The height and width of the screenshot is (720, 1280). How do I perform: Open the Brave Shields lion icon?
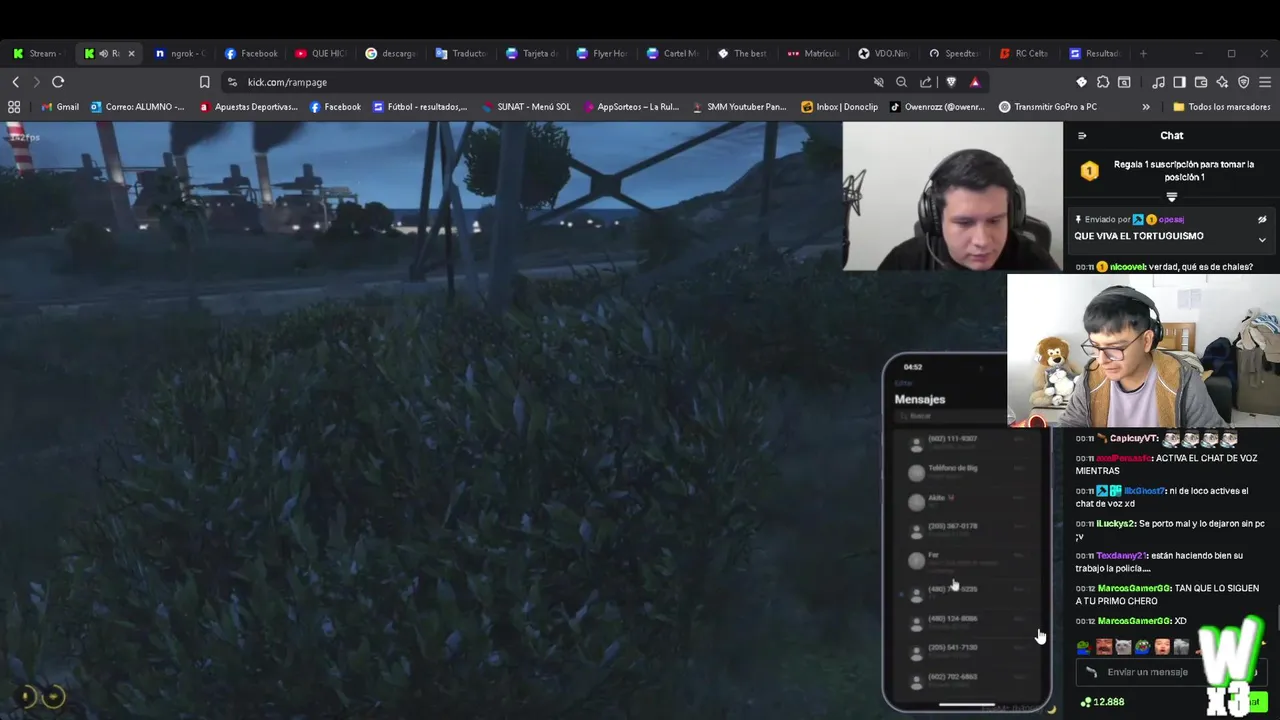[x=951, y=82]
